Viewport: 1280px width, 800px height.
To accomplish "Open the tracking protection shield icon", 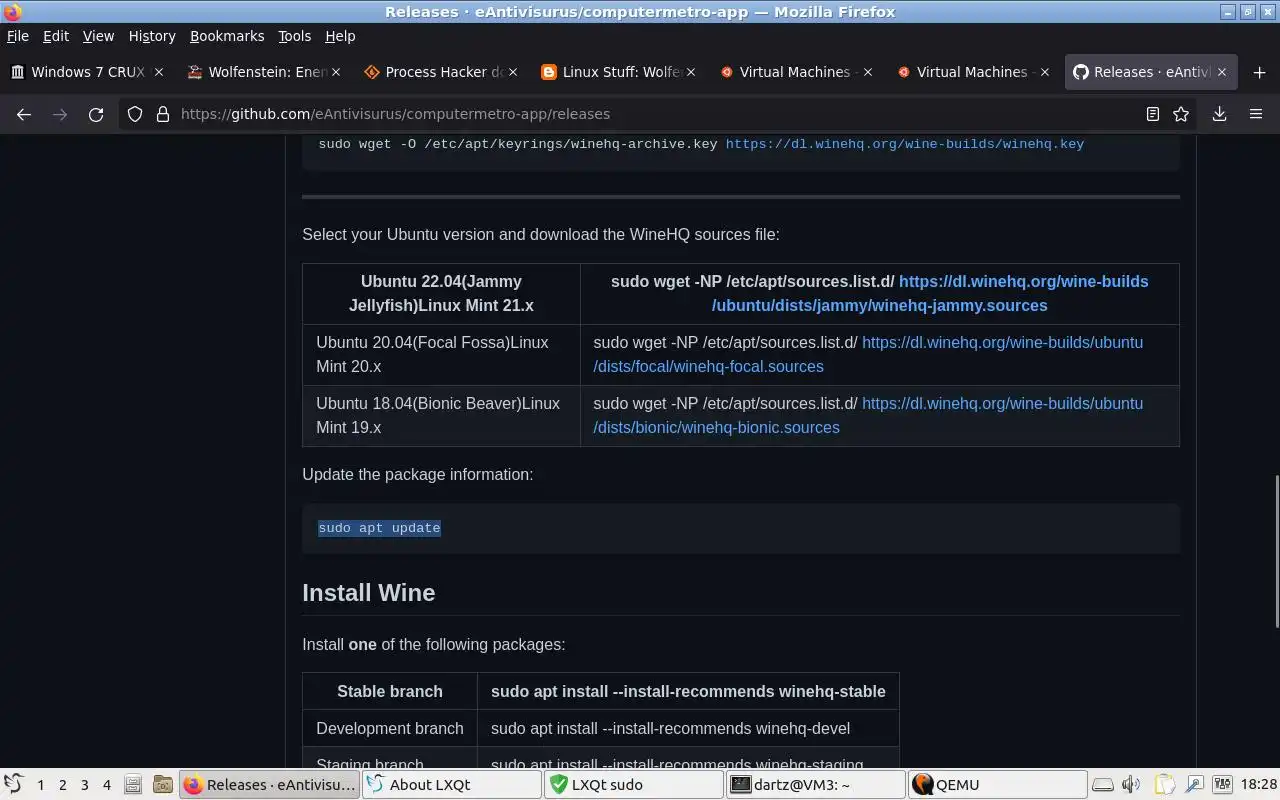I will point(135,114).
